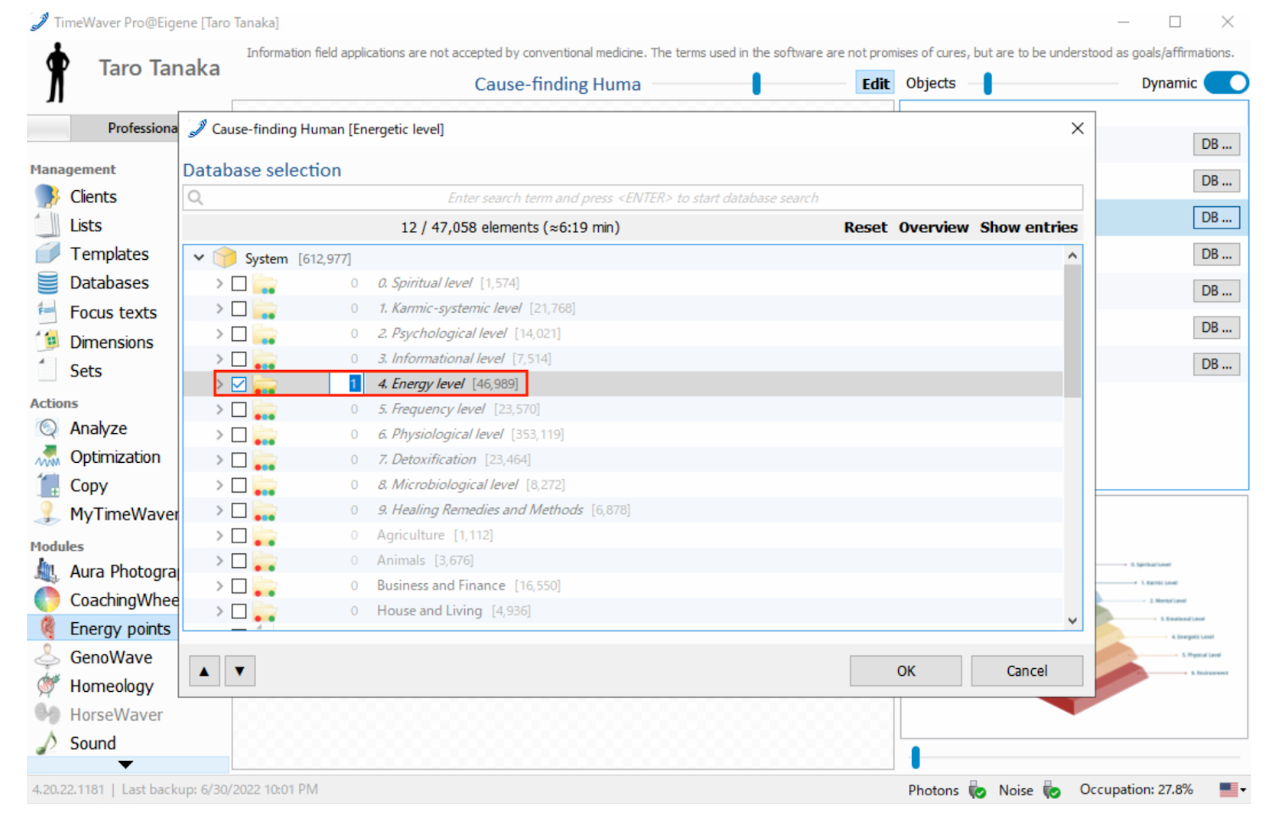Collapse the System tree node
Image resolution: width=1284 pixels, height=824 pixels.
tap(199, 258)
